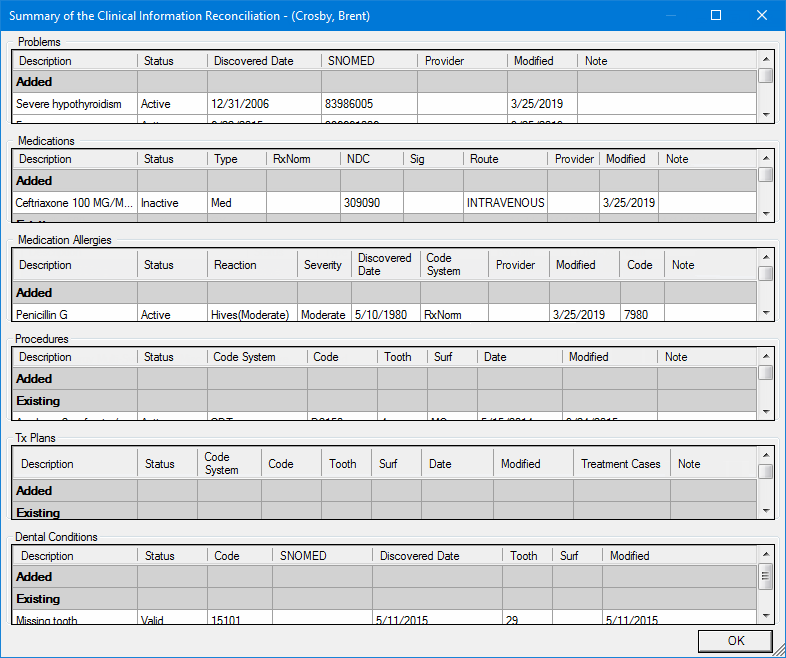
Task: Click the Inactive status of Ceftriaxone
Action: 172,202
